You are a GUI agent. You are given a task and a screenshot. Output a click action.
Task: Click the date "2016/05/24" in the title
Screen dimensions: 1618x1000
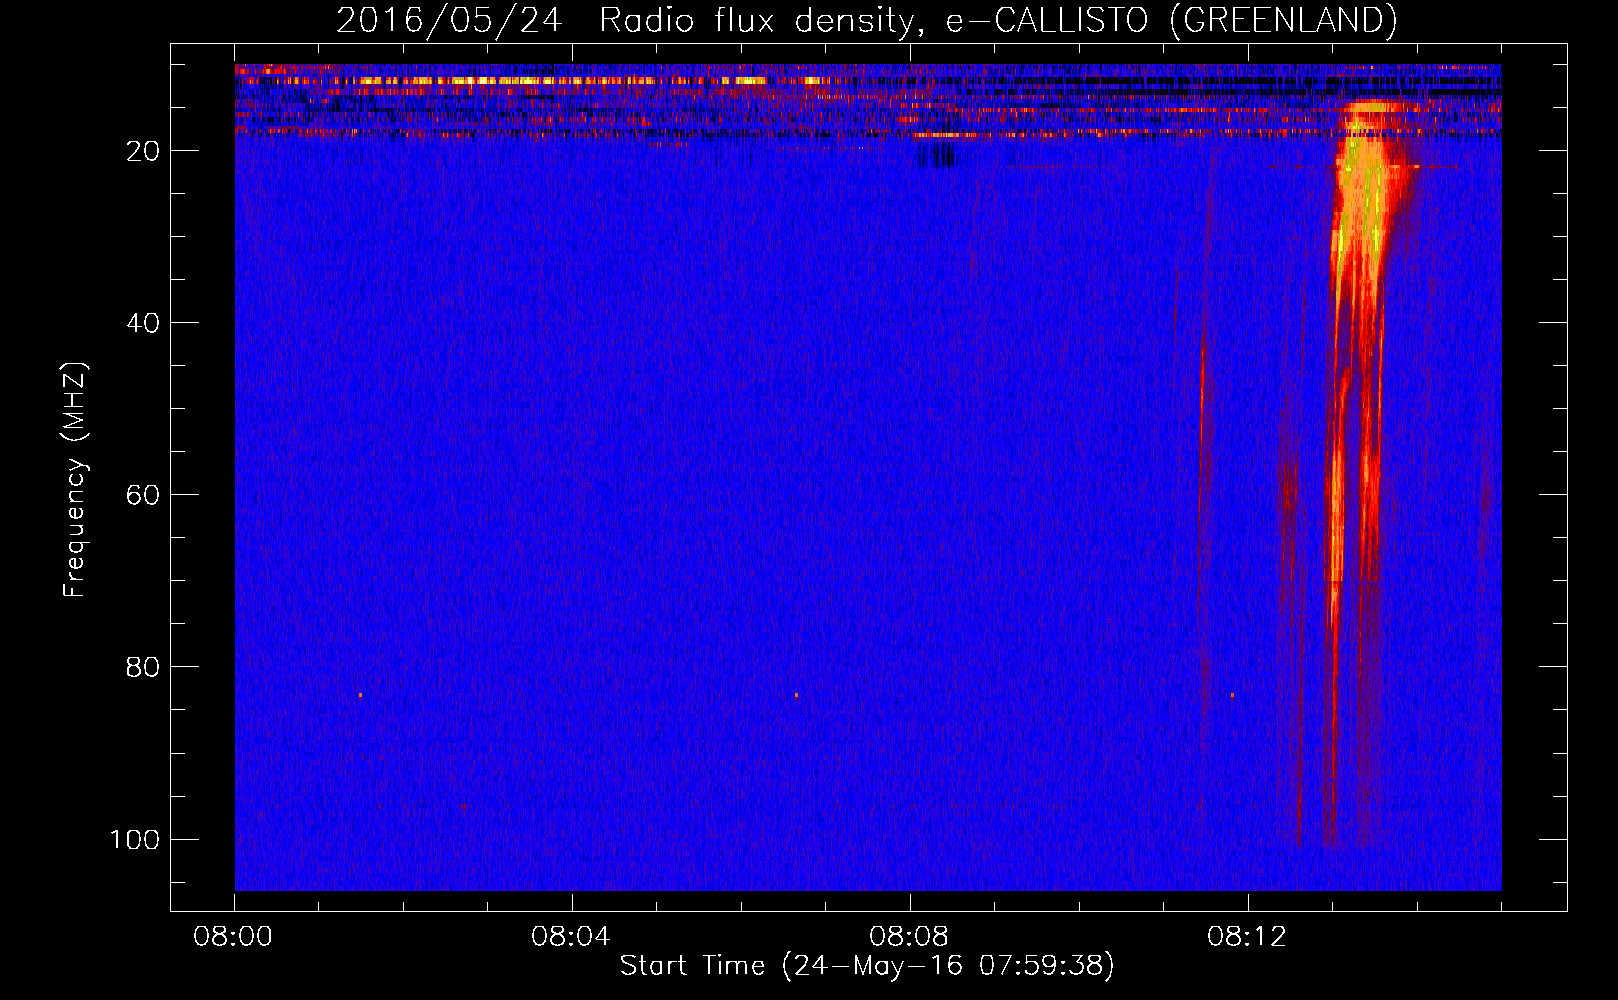coord(449,20)
